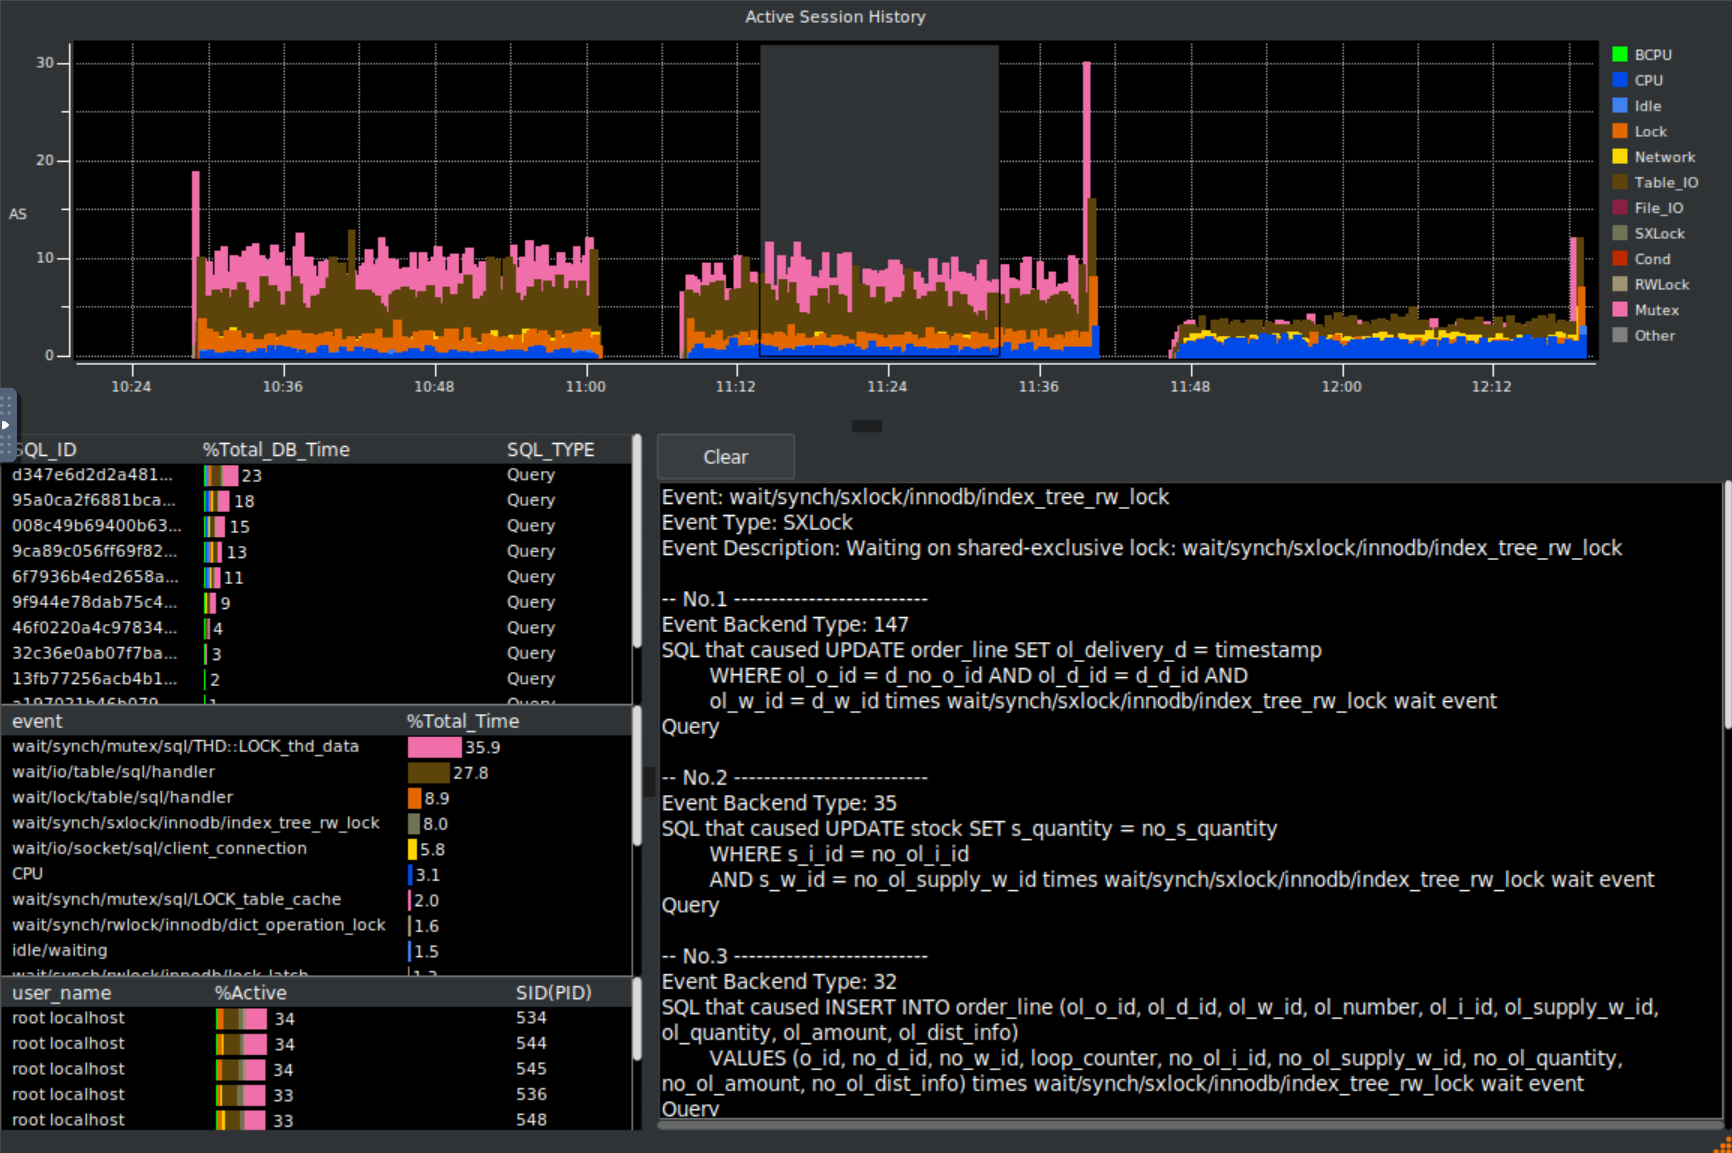Select event wait/io/table/sql/handler

pyautogui.click(x=316, y=772)
